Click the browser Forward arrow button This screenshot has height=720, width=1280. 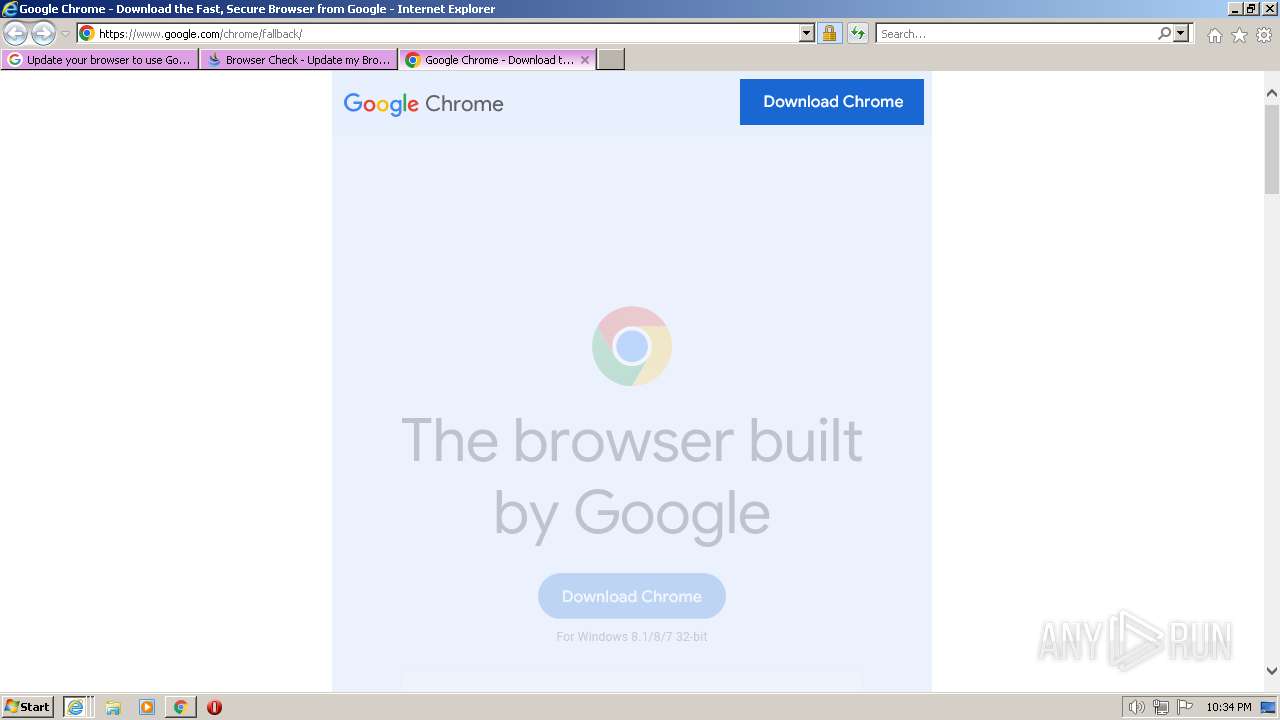(x=43, y=34)
